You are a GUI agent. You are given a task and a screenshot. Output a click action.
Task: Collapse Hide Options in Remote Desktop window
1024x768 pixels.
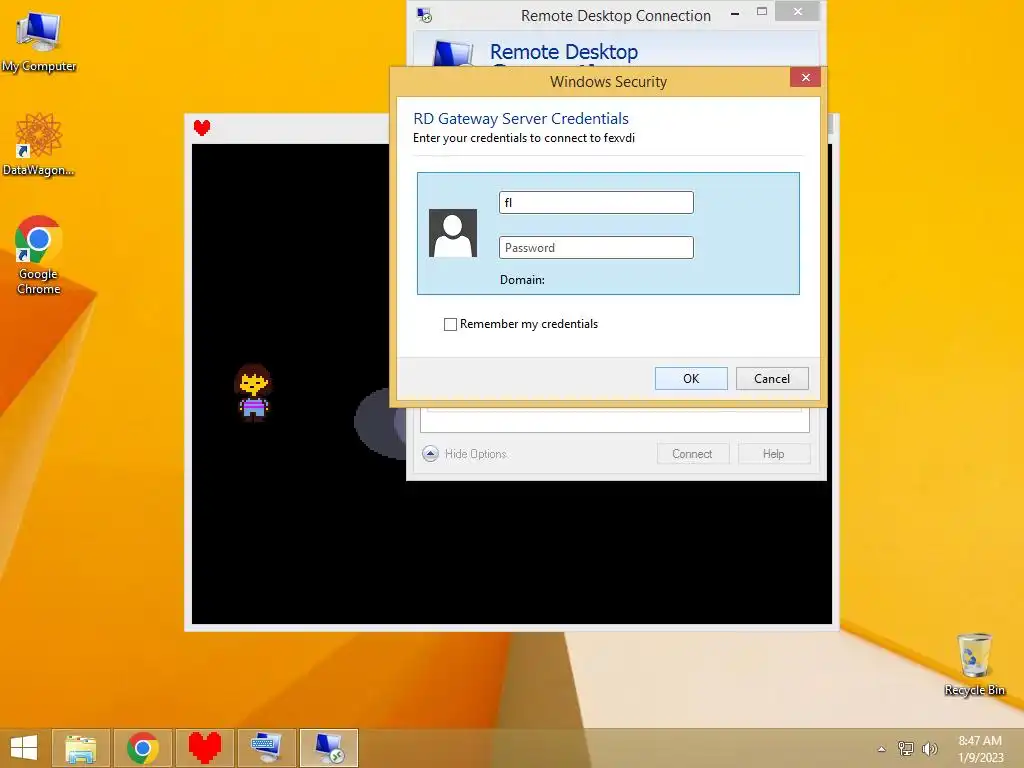click(x=464, y=454)
